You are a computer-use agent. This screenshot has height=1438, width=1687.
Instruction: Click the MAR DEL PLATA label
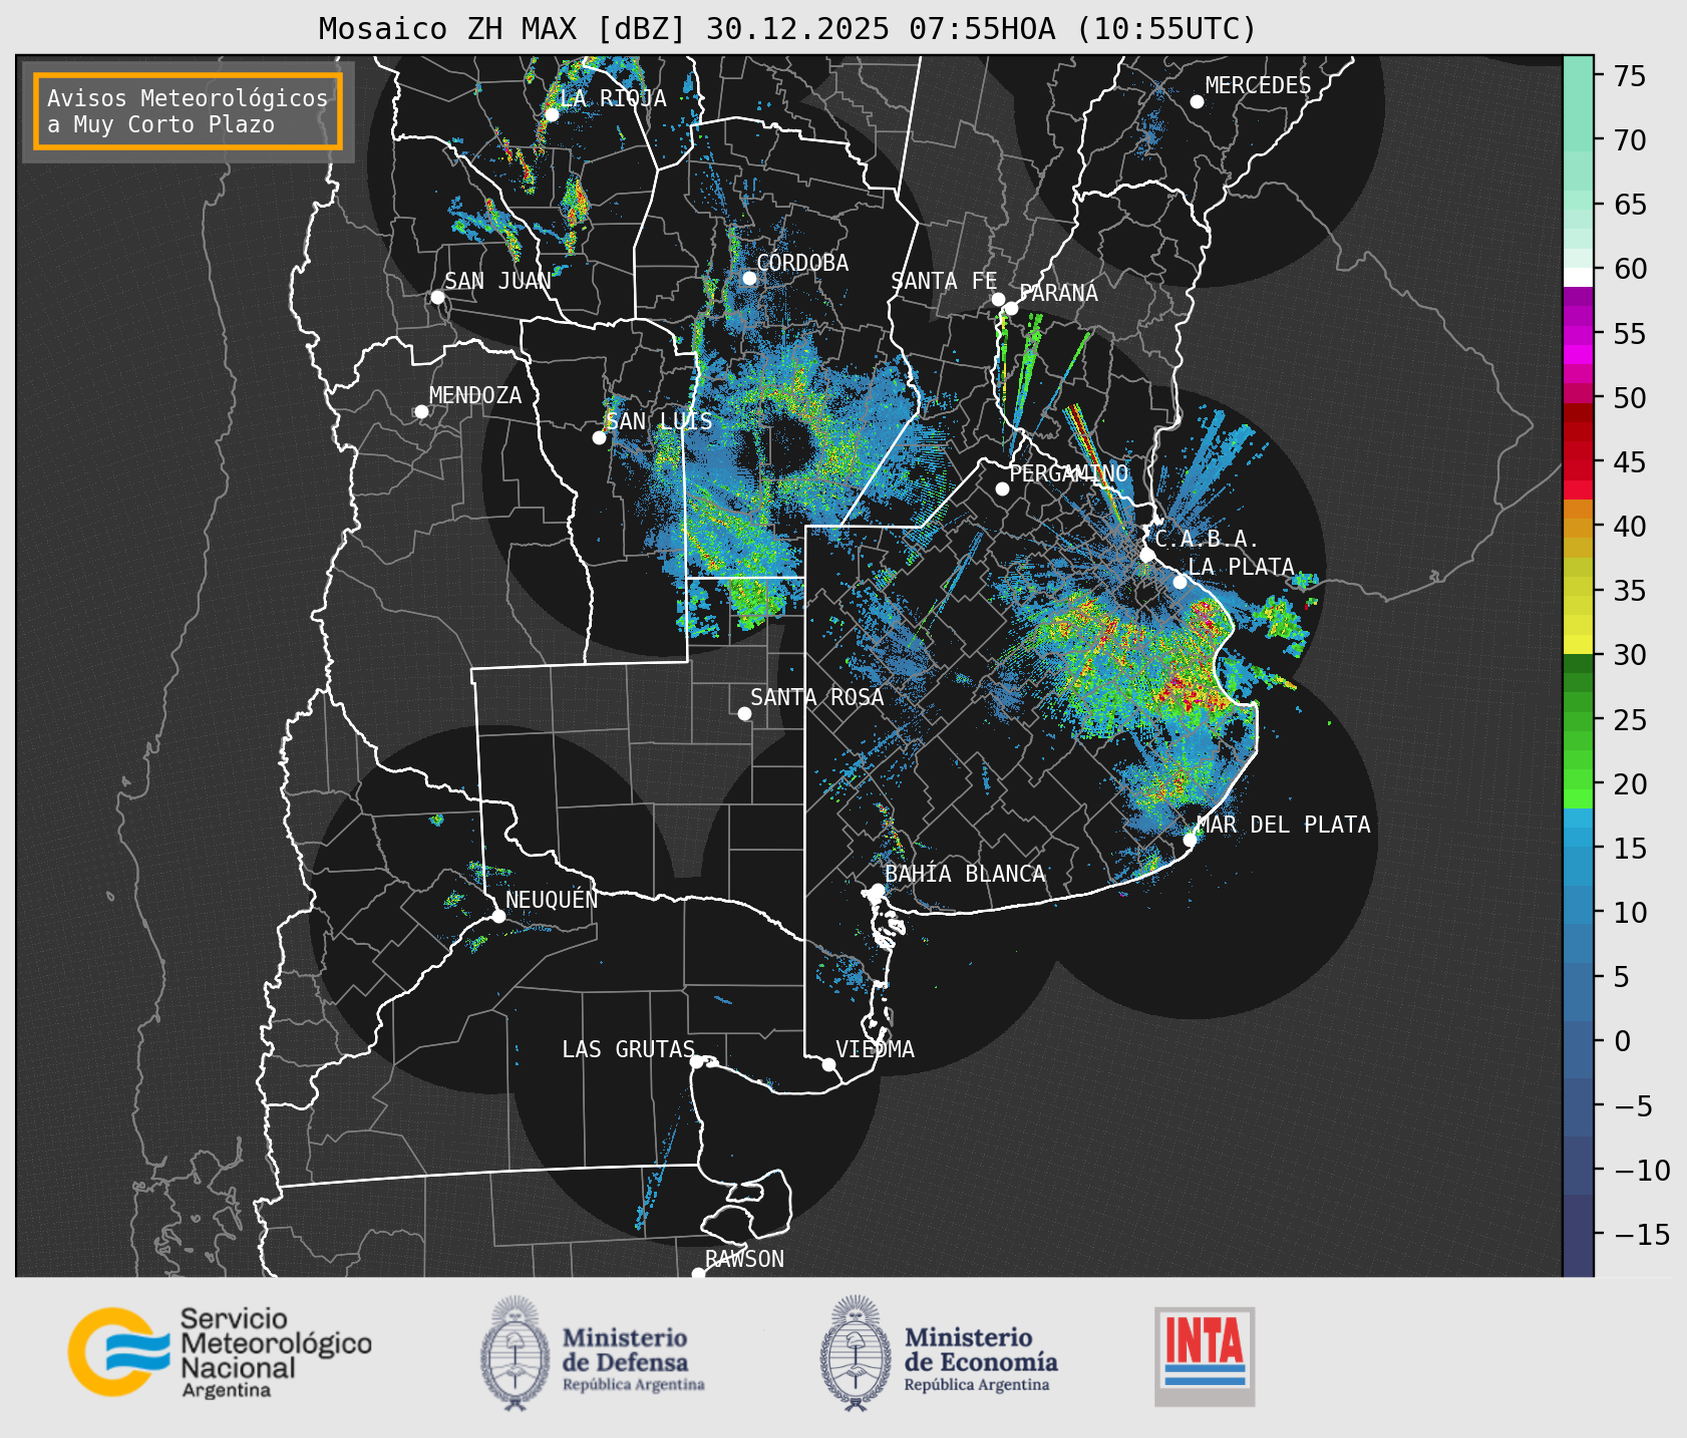click(x=1283, y=825)
